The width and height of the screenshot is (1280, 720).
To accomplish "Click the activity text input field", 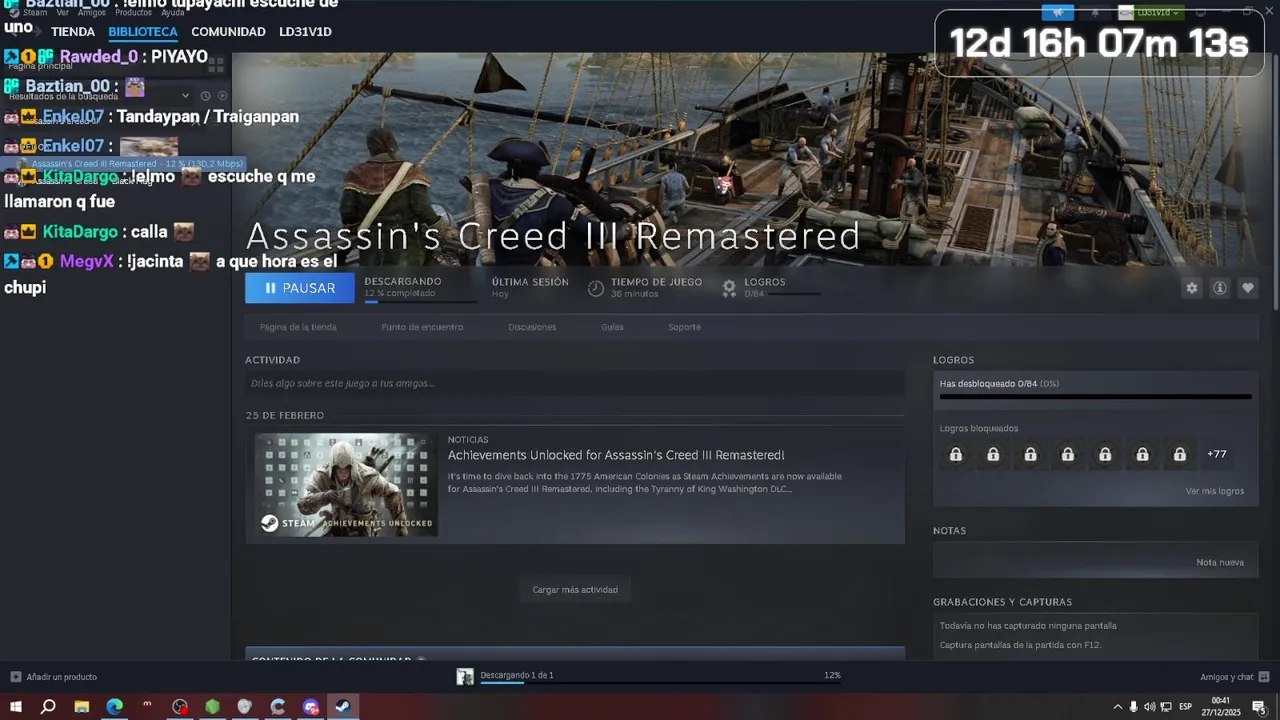I will coord(575,383).
